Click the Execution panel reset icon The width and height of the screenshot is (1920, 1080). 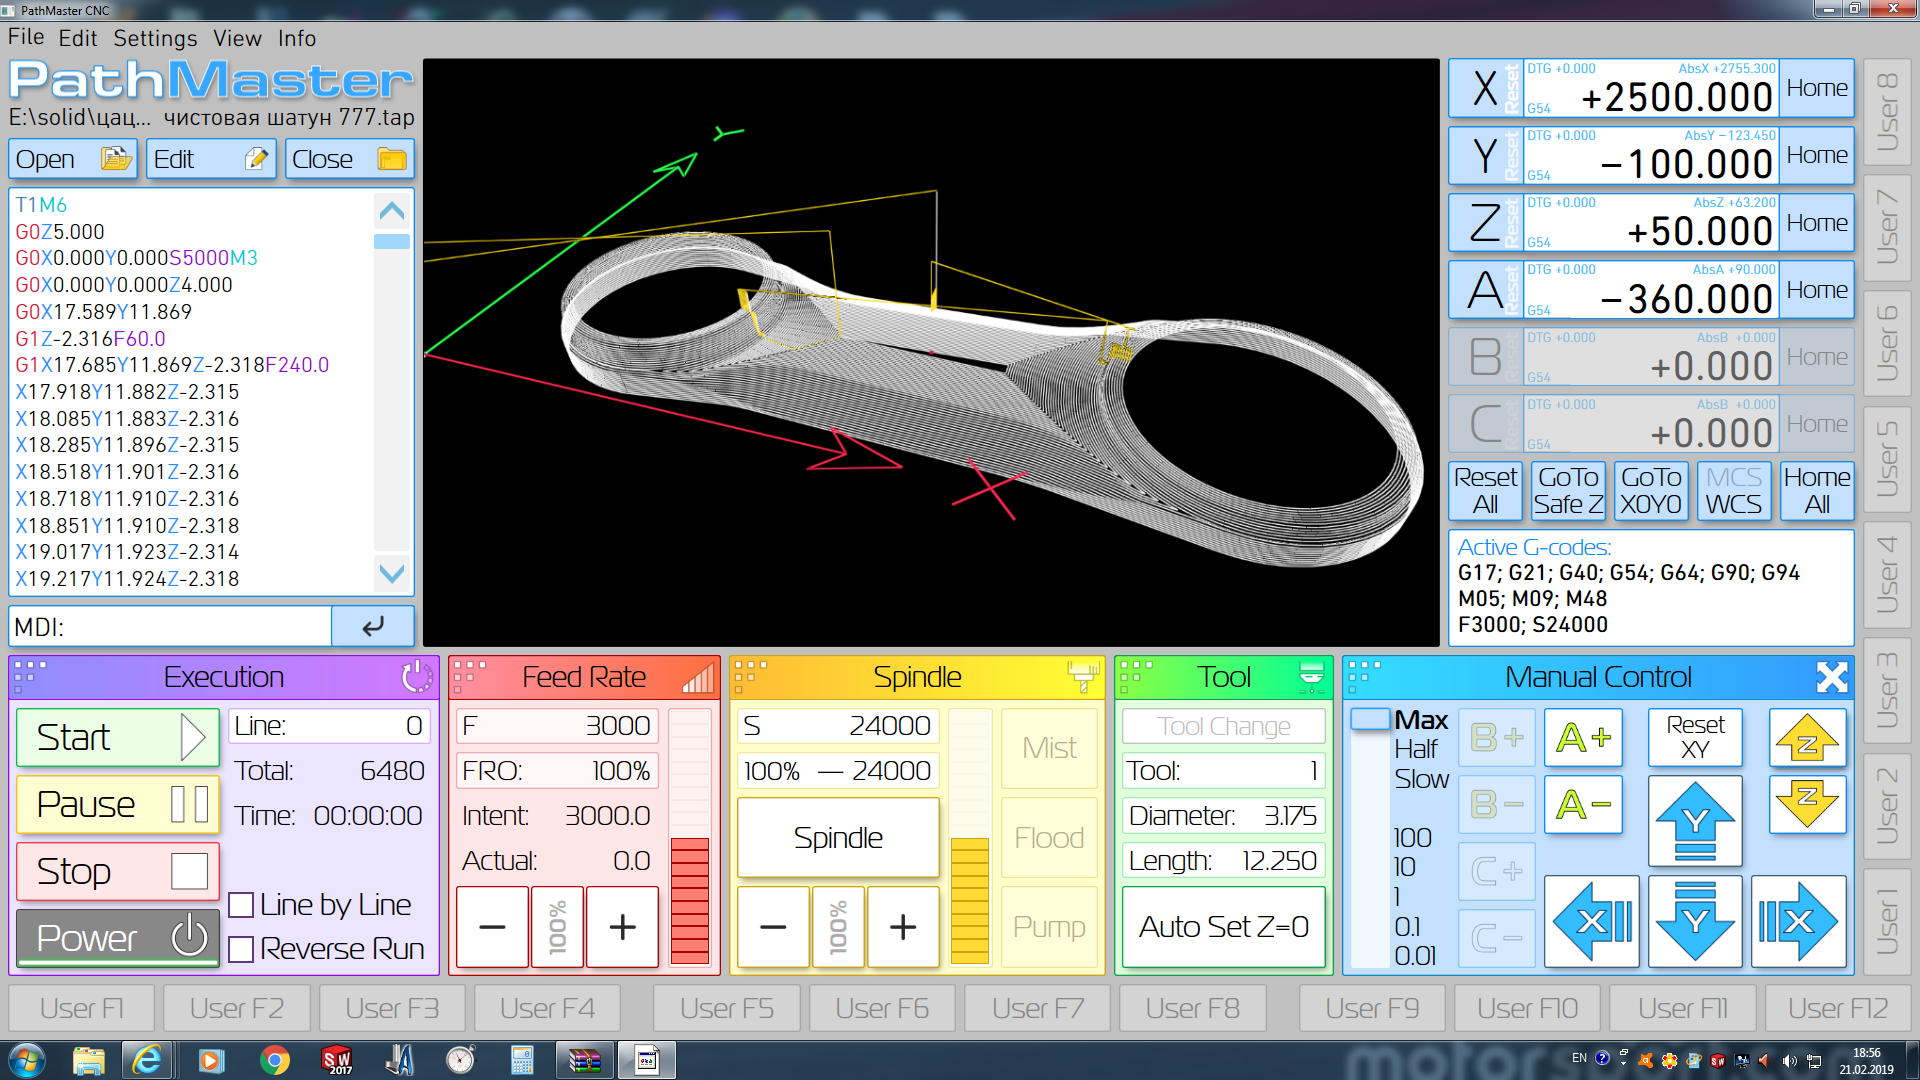coord(416,677)
